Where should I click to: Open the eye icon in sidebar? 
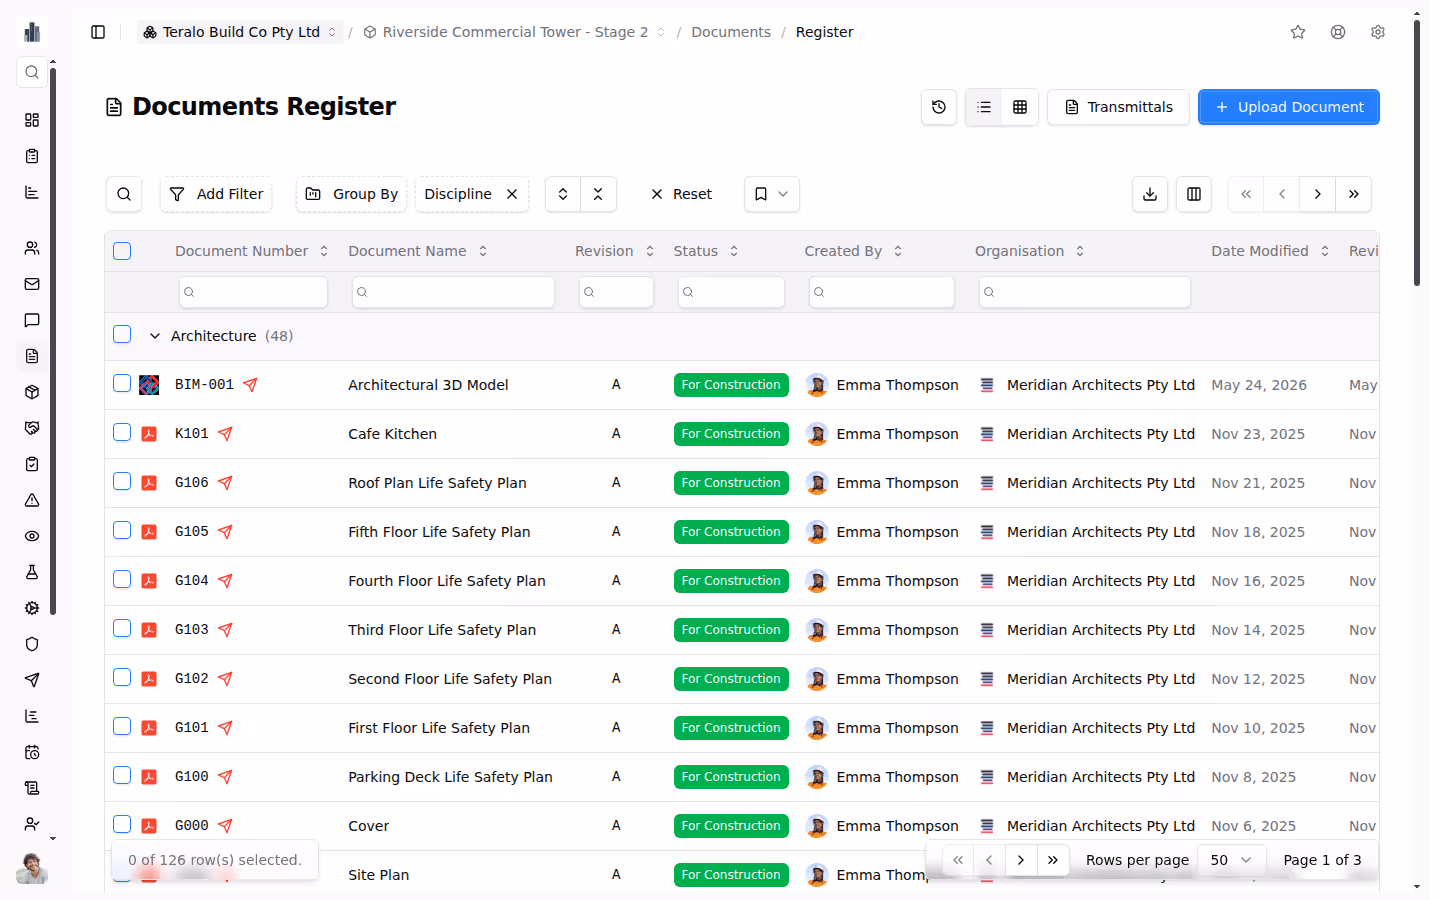click(32, 536)
